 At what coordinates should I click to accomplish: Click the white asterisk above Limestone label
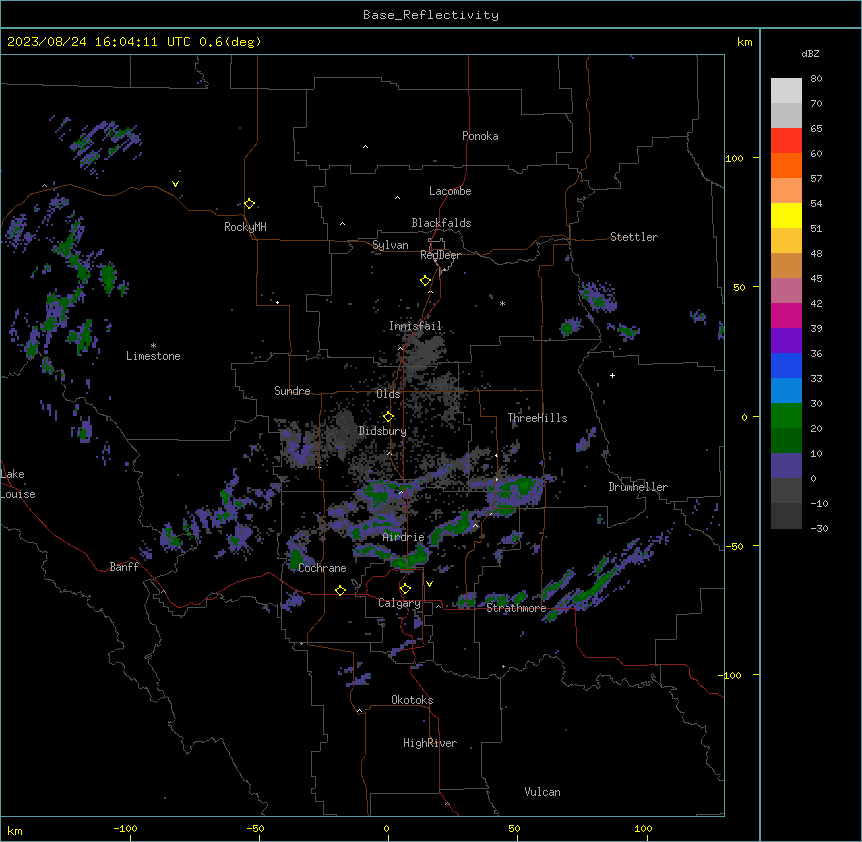pos(153,346)
